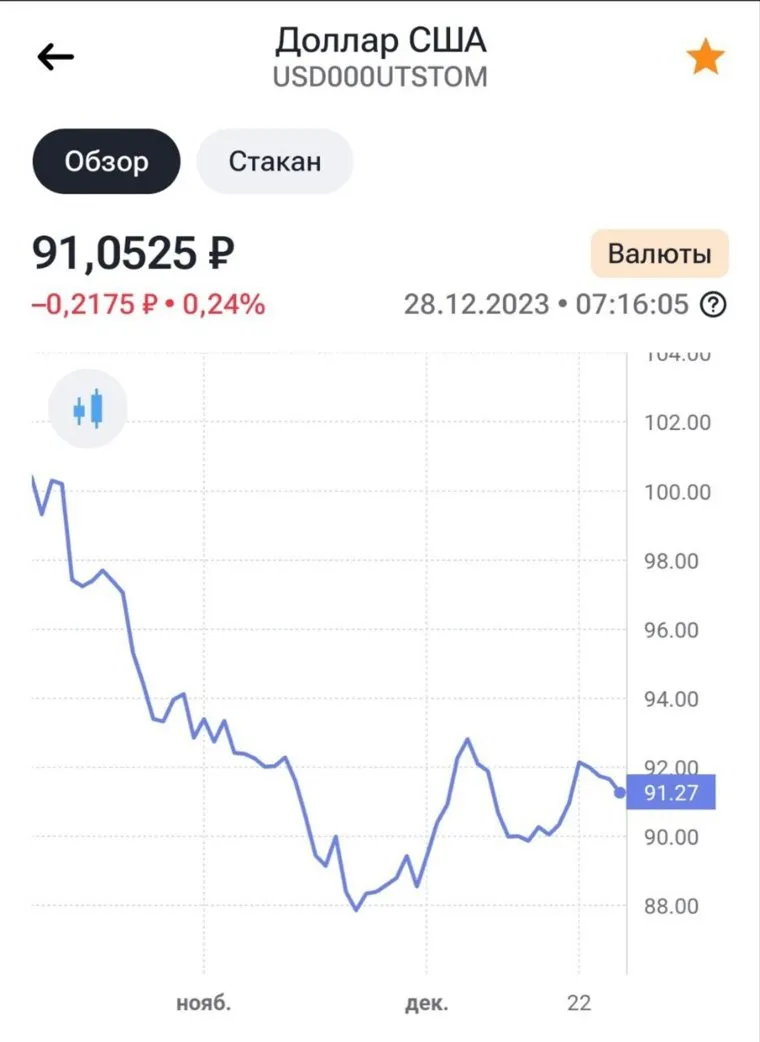
Task: Toggle the favorite star icon
Action: 705,58
